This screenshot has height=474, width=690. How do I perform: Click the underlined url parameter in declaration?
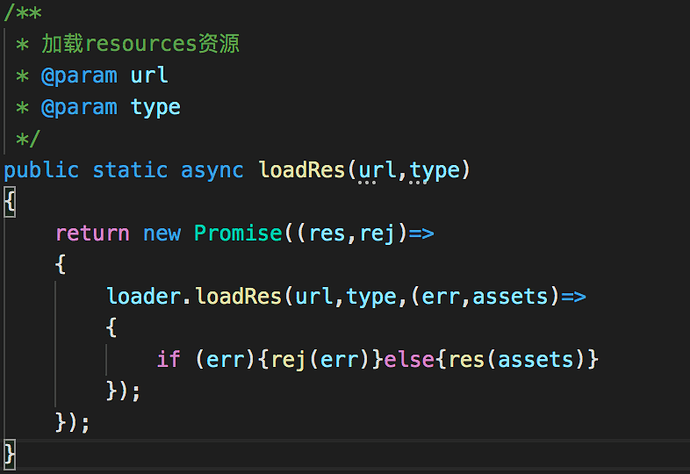[377, 170]
